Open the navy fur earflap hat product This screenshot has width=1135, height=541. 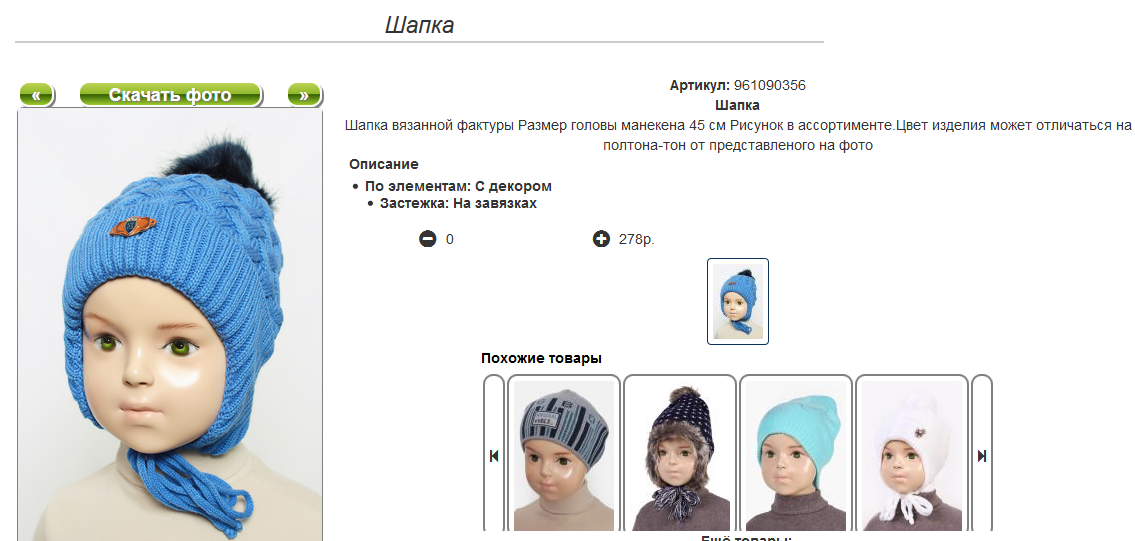click(x=680, y=455)
